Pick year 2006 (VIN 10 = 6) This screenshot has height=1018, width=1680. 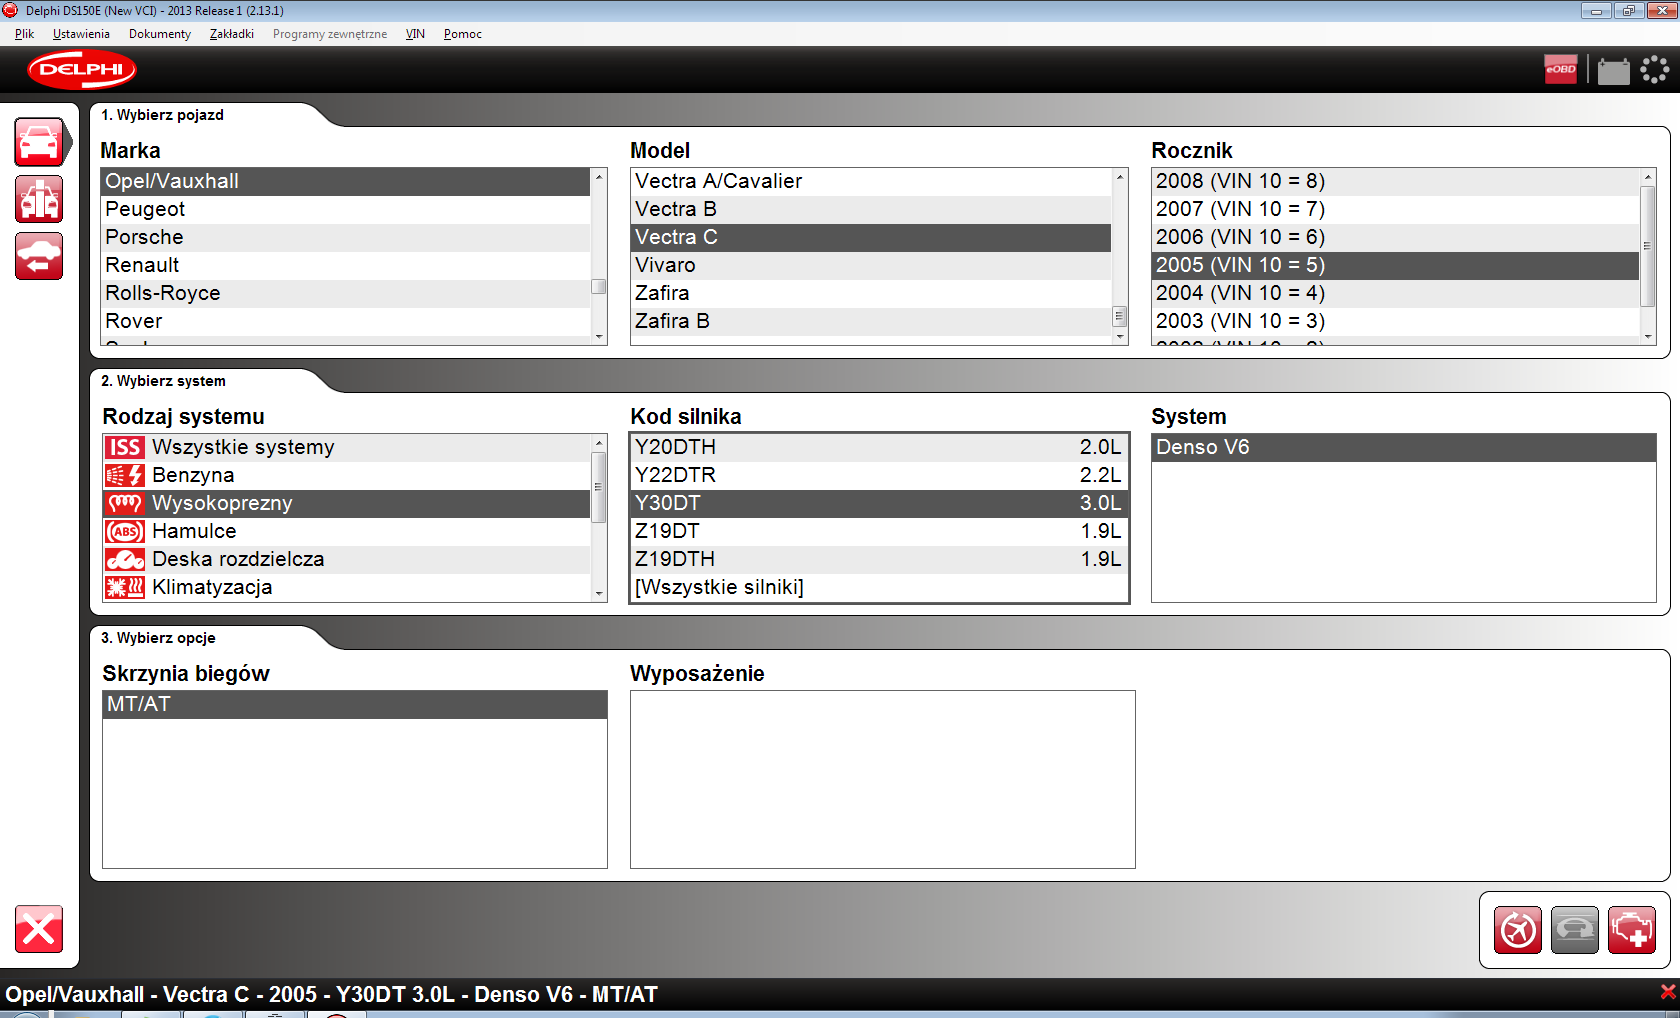pyautogui.click(x=1396, y=237)
